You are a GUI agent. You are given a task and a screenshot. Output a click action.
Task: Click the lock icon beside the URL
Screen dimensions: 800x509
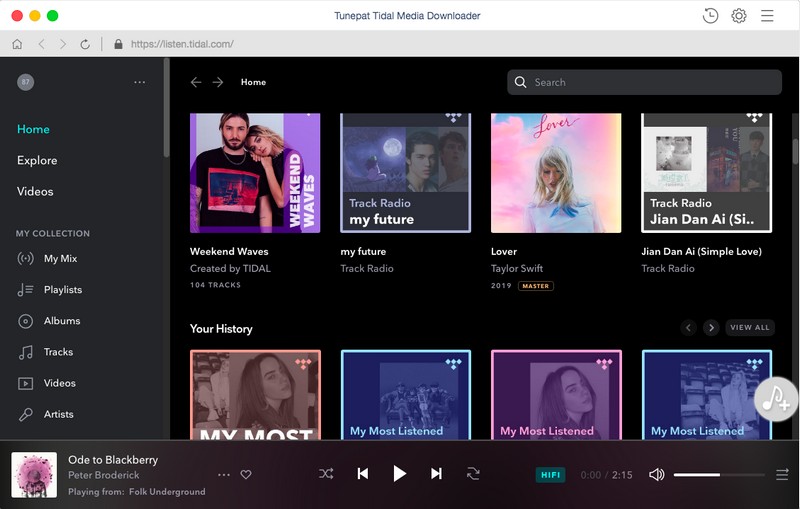[x=118, y=44]
